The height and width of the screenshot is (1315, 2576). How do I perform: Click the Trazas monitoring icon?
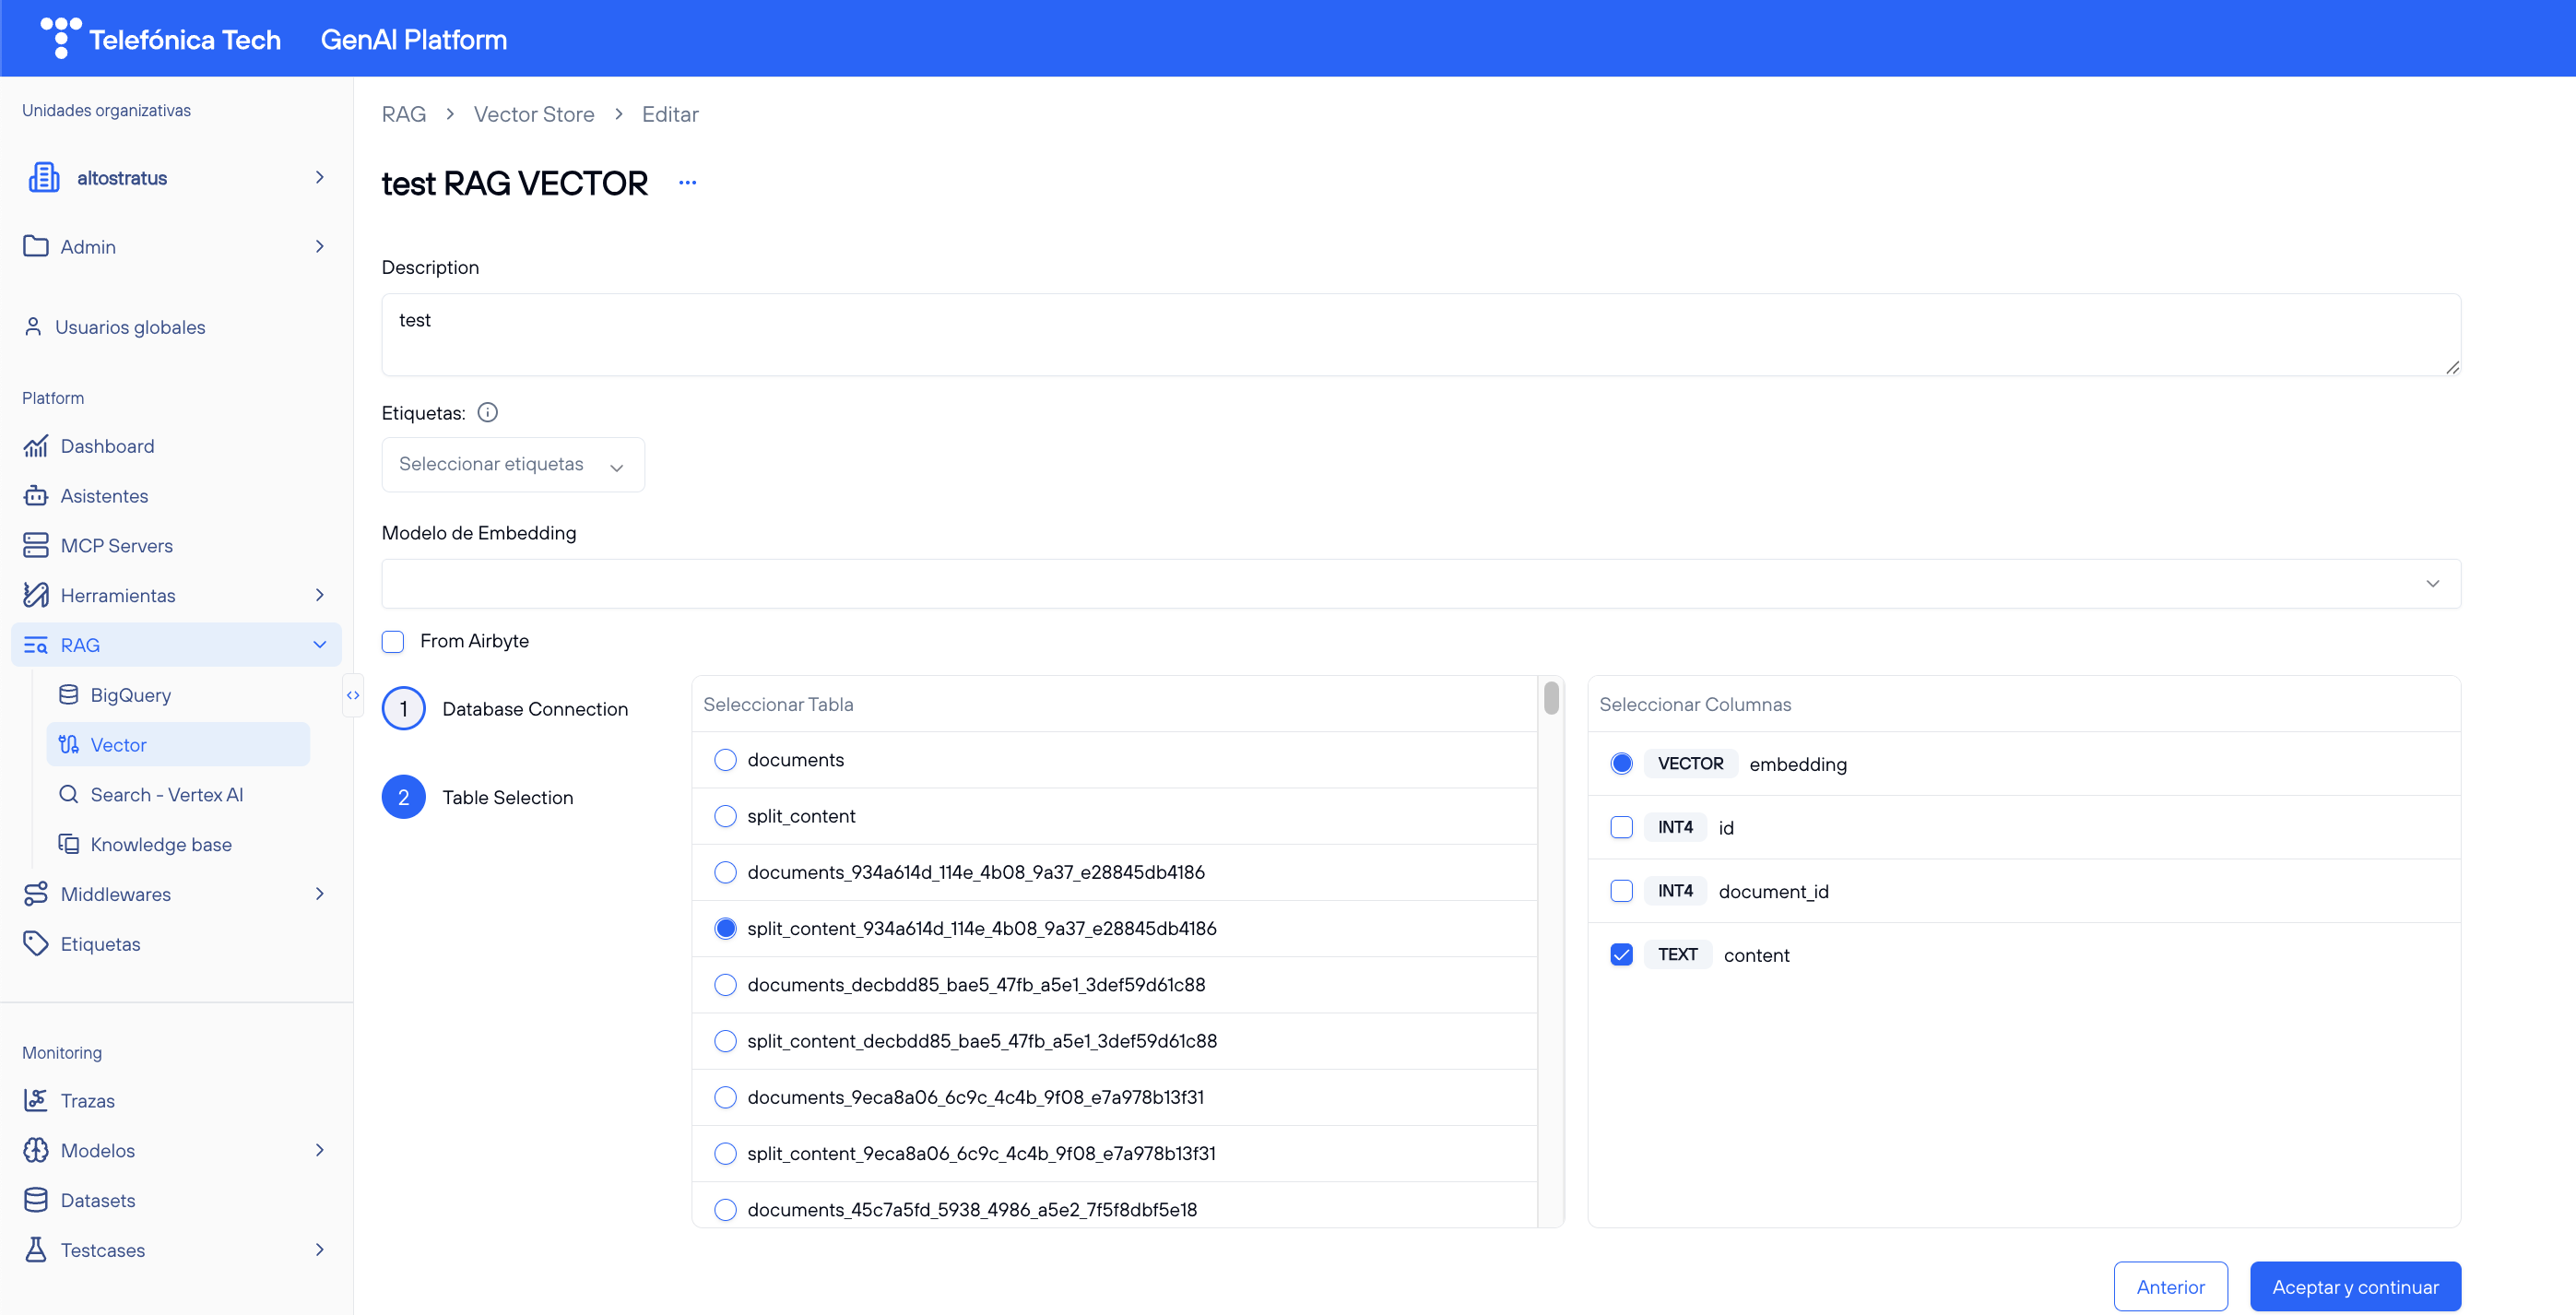pyautogui.click(x=36, y=1100)
